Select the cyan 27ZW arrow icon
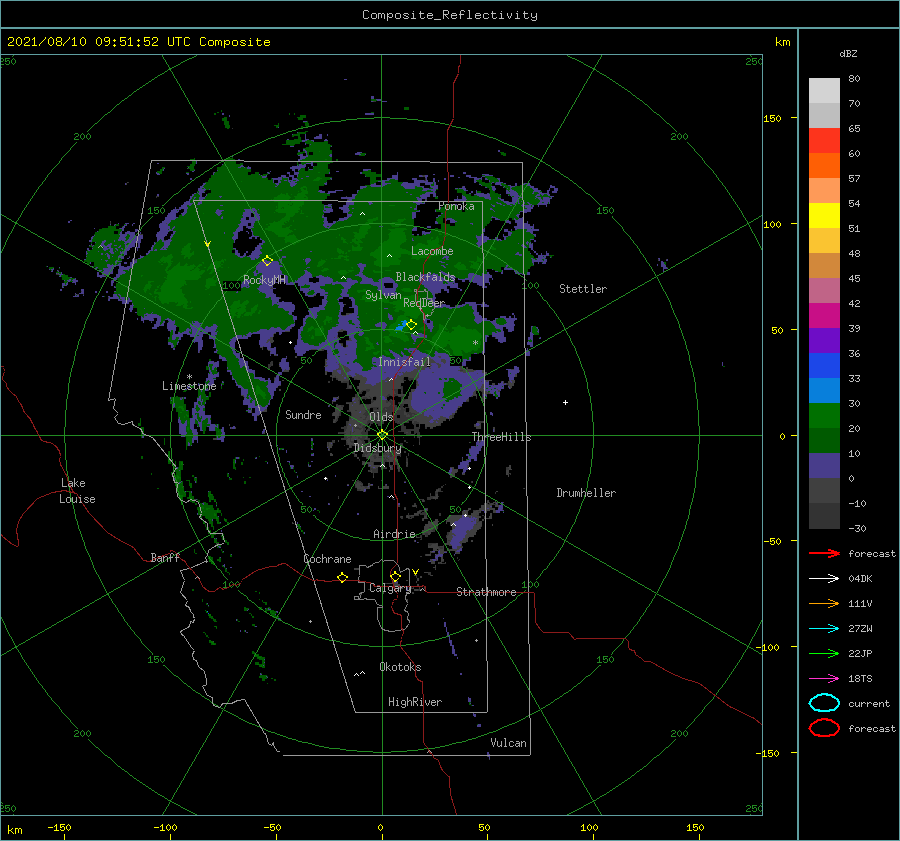 824,629
